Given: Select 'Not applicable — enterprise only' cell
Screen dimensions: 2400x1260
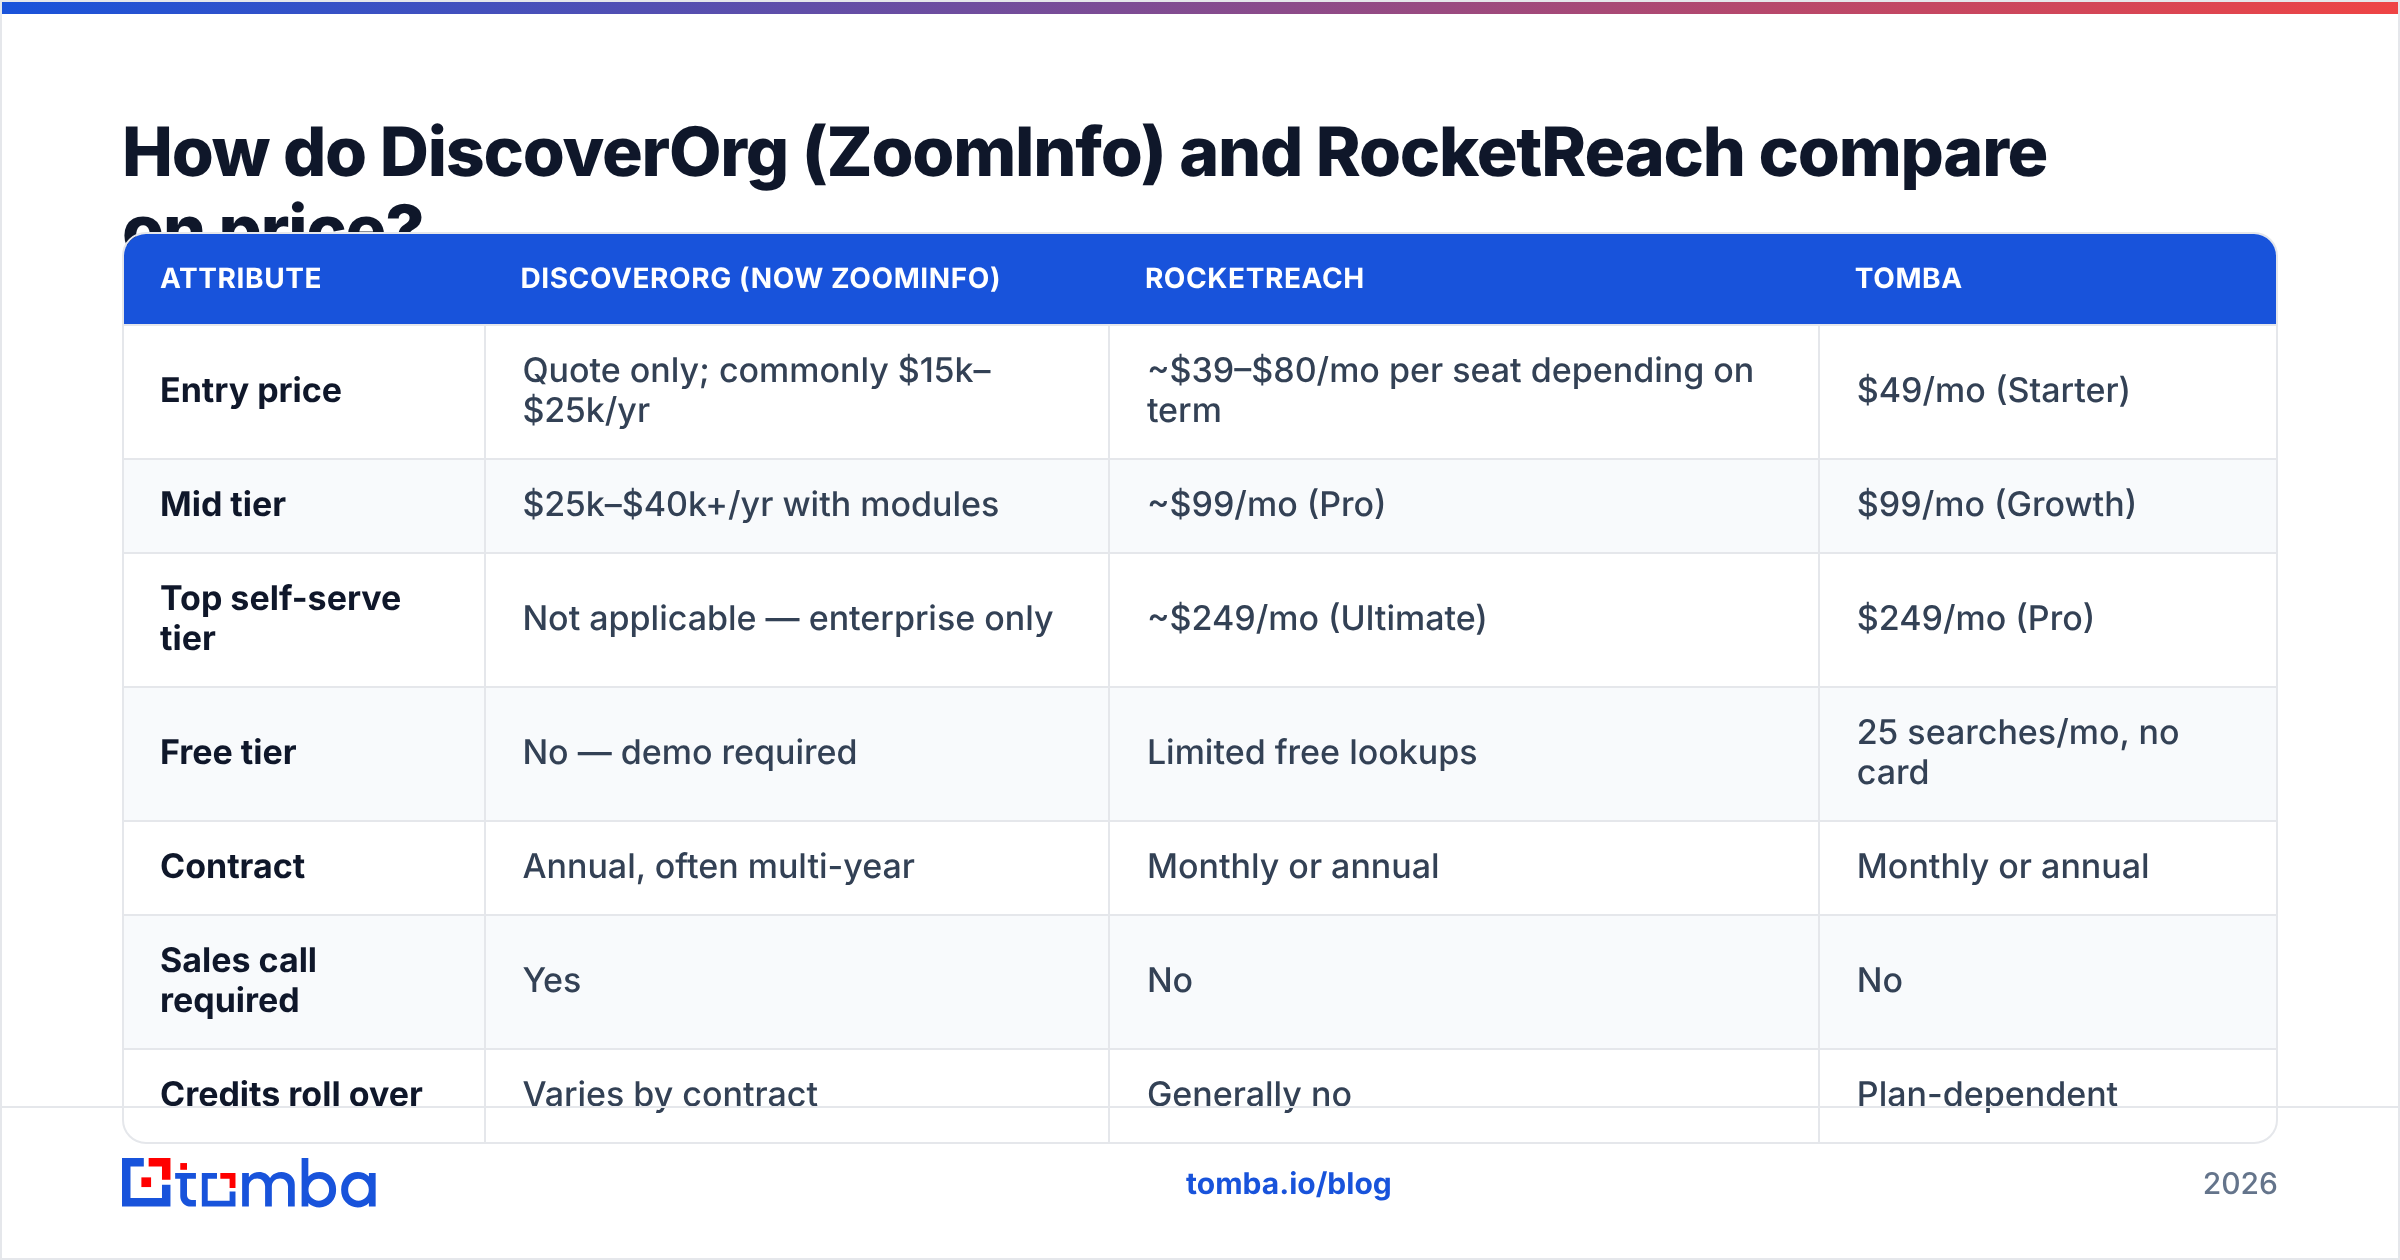Looking at the screenshot, I should click(797, 619).
